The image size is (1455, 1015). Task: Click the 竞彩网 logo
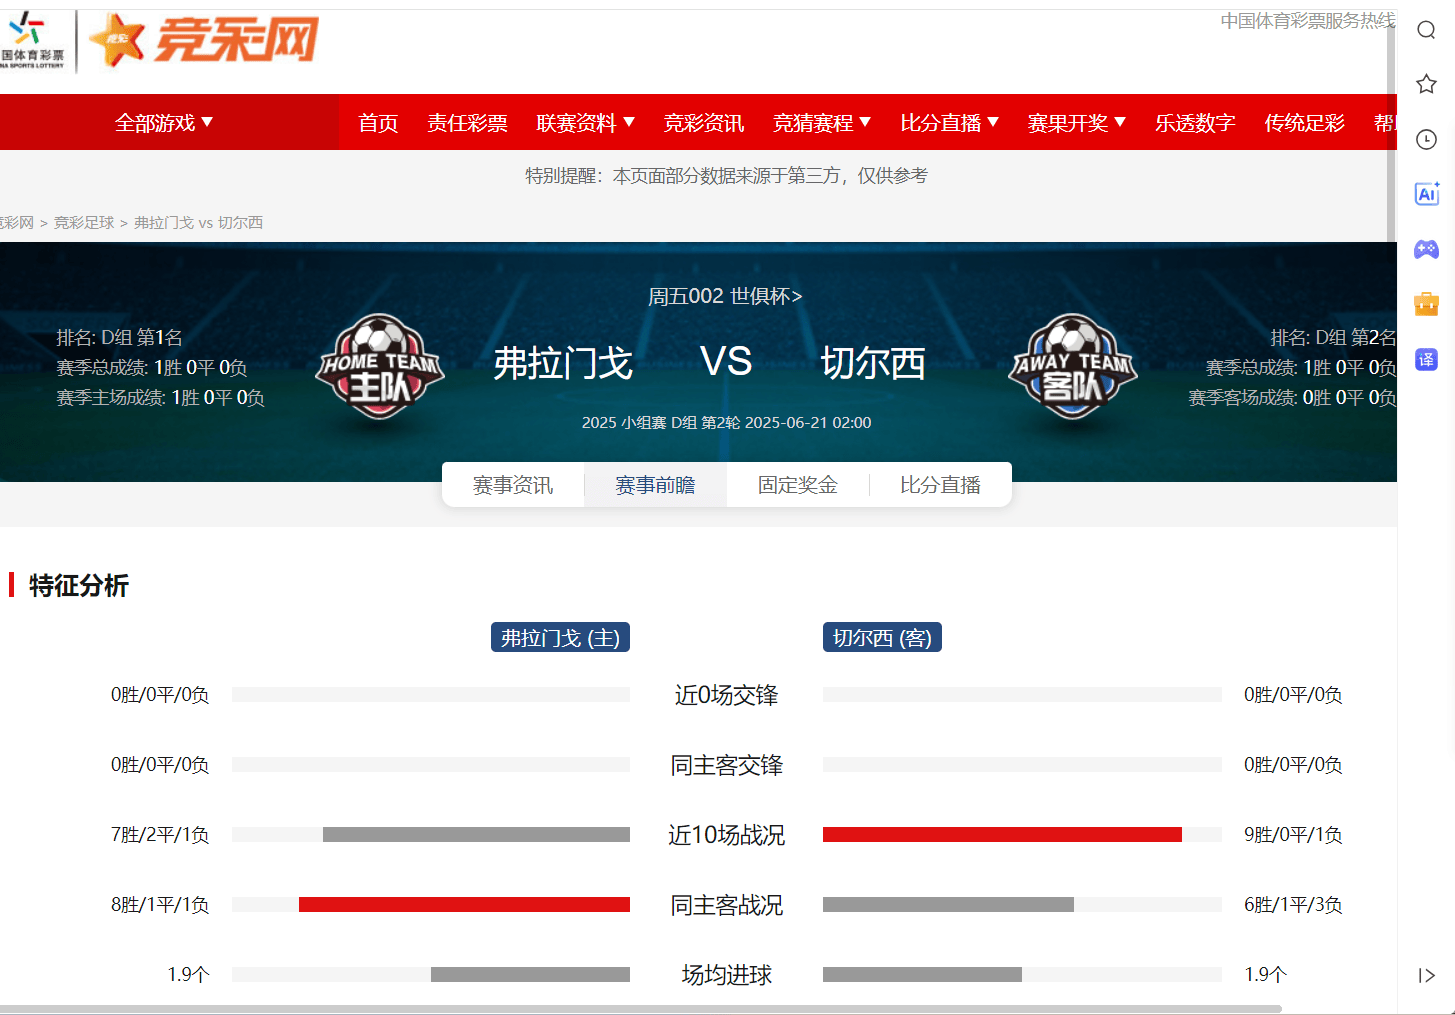point(204,40)
